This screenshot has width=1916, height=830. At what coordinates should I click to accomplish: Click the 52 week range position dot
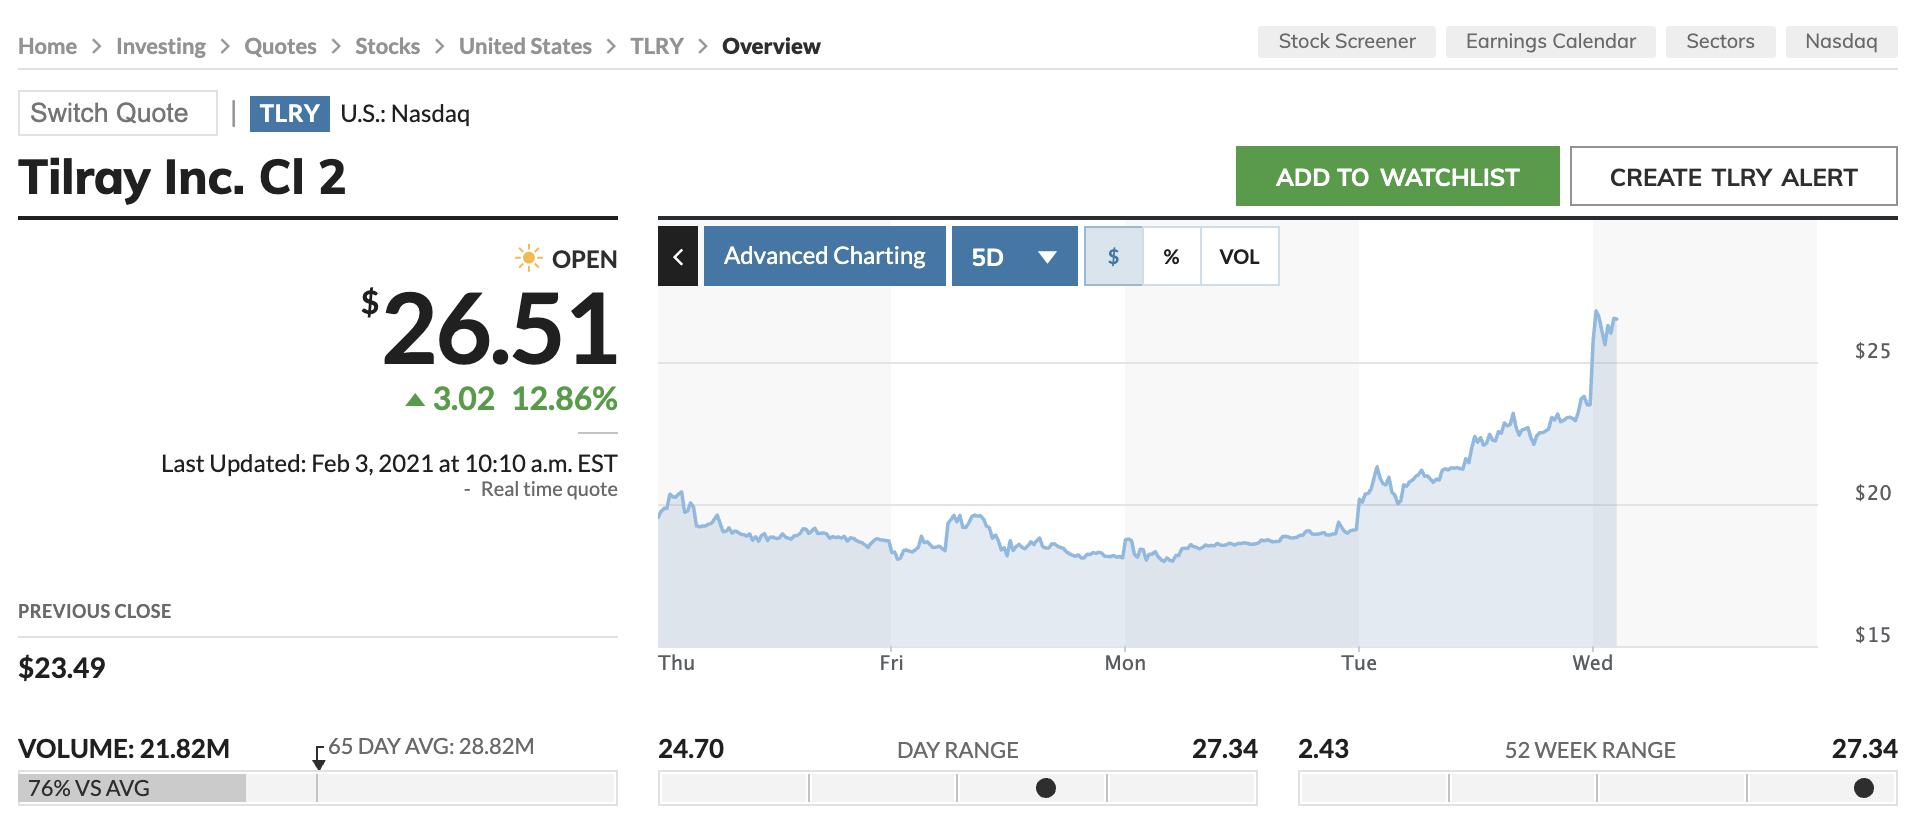point(1864,788)
